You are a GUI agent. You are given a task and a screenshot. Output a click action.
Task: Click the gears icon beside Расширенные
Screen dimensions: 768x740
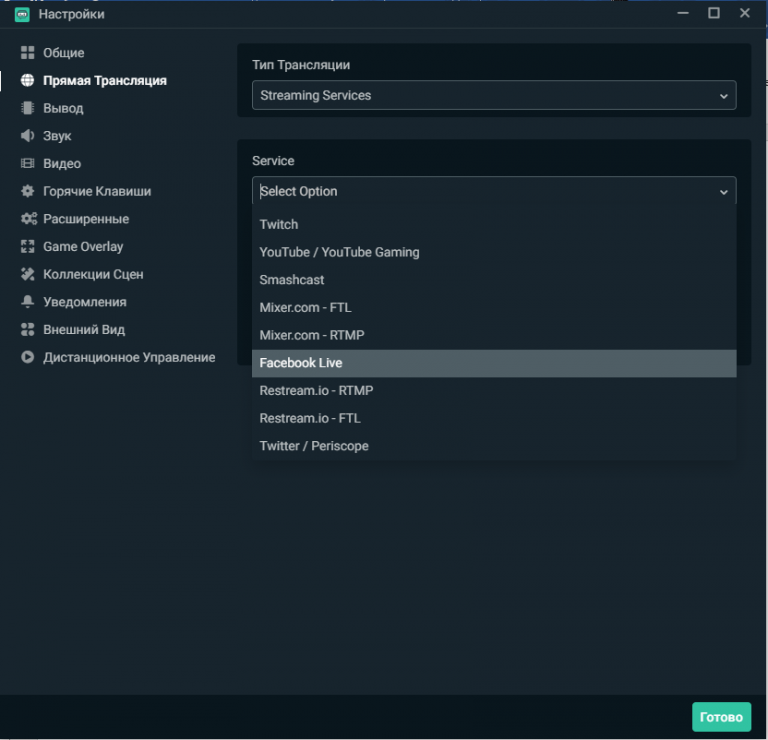click(x=28, y=219)
